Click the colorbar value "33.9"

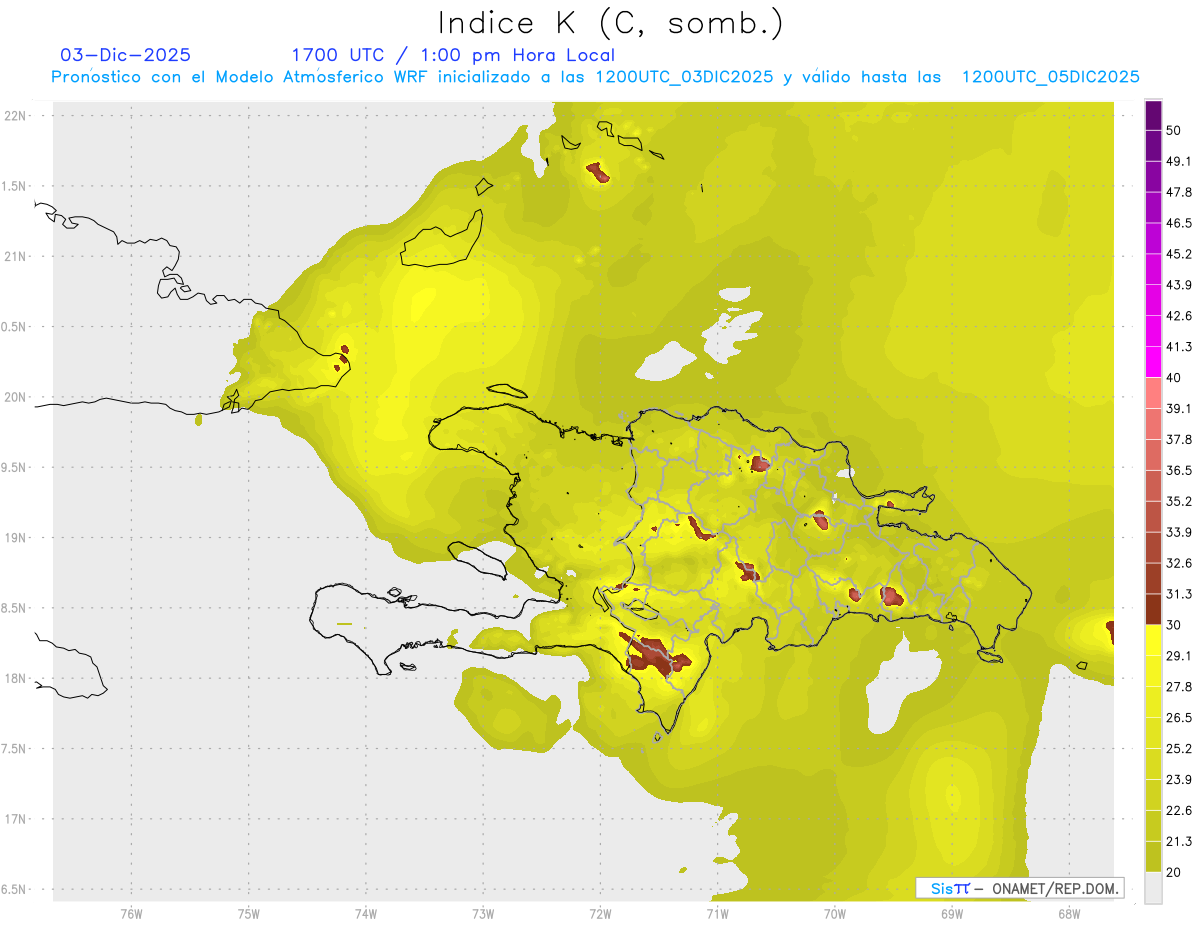click(x=1179, y=532)
